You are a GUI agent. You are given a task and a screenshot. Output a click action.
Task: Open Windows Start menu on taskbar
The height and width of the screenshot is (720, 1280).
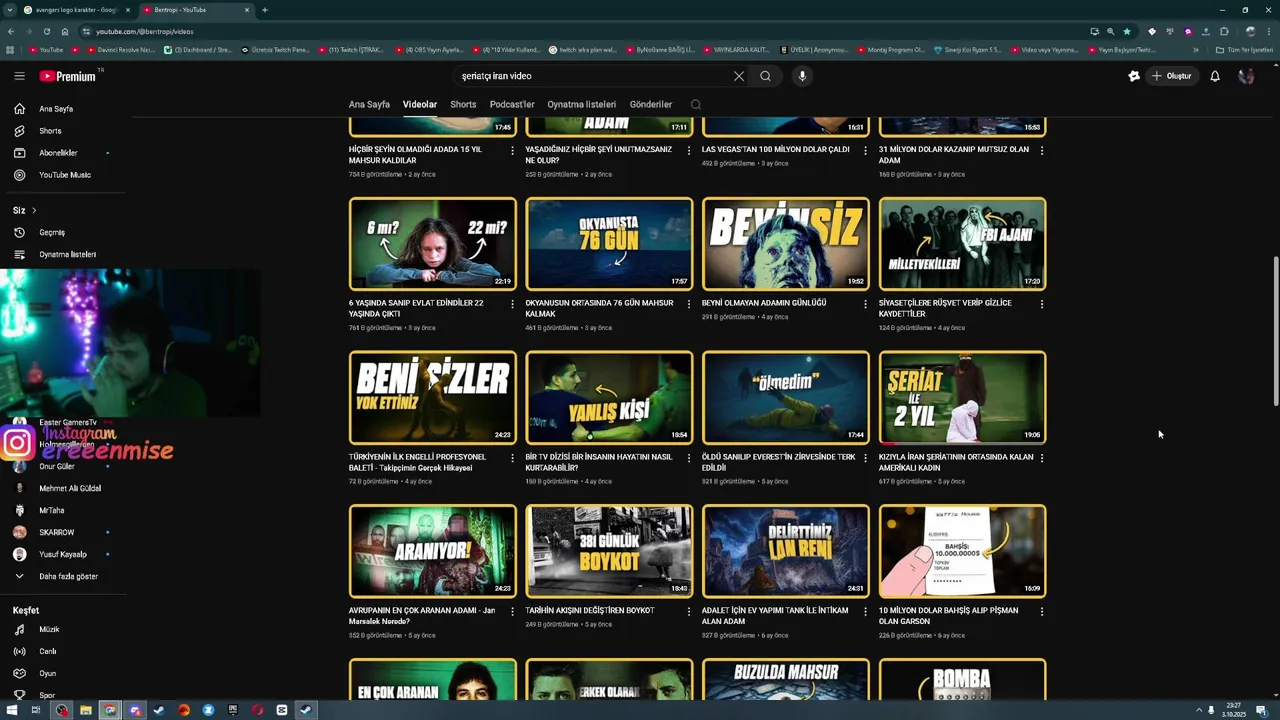[14, 710]
